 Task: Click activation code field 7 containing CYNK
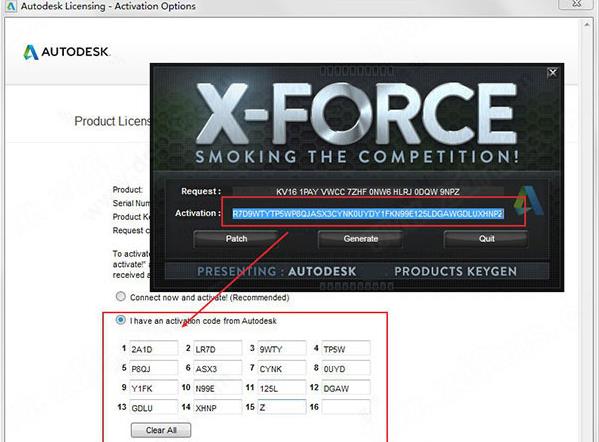[x=282, y=369]
